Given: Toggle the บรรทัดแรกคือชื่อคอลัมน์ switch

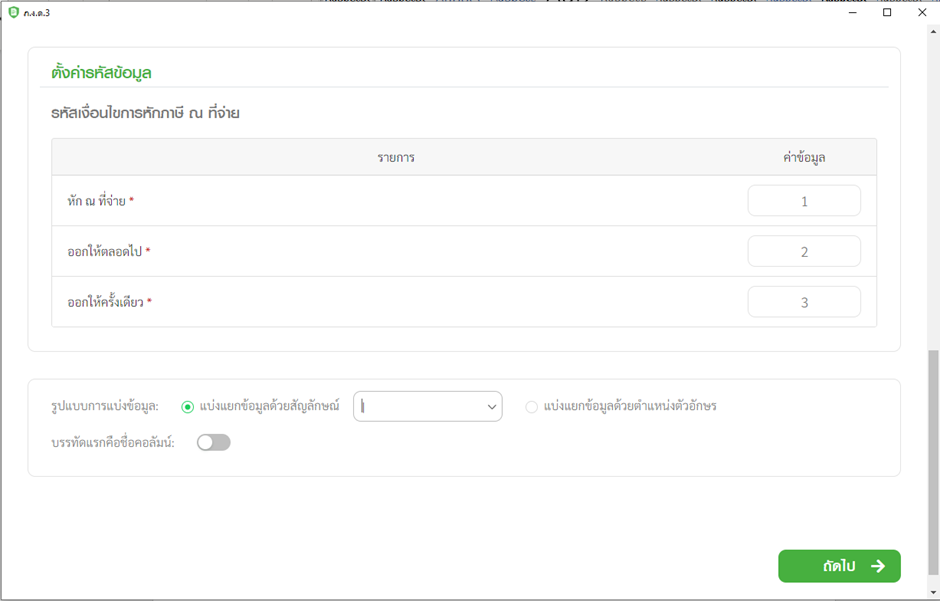Looking at the screenshot, I should pyautogui.click(x=213, y=442).
